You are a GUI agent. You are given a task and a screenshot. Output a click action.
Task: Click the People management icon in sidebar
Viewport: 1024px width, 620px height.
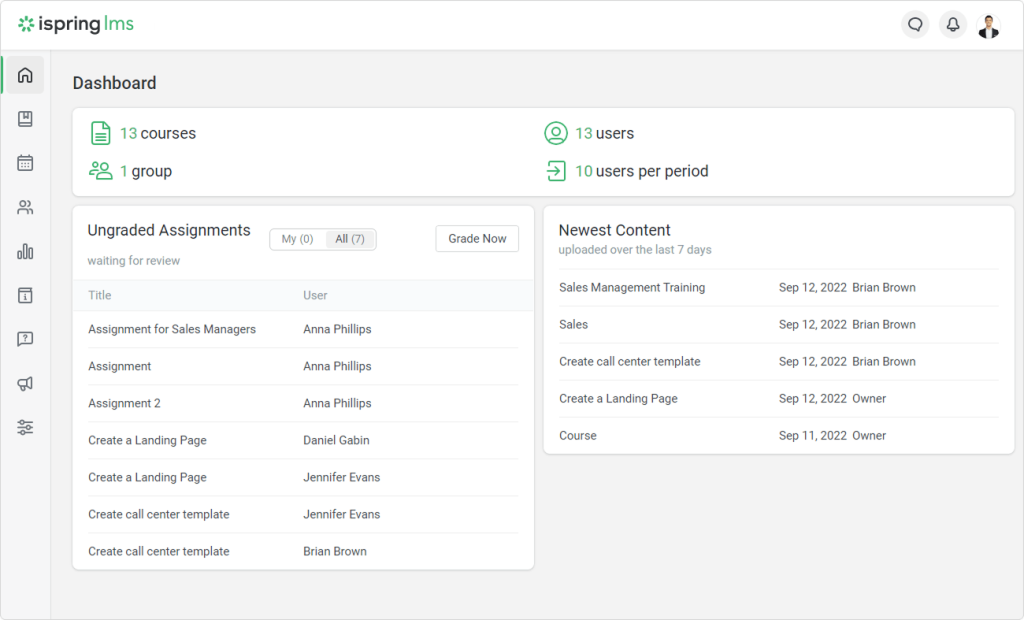tap(23, 207)
